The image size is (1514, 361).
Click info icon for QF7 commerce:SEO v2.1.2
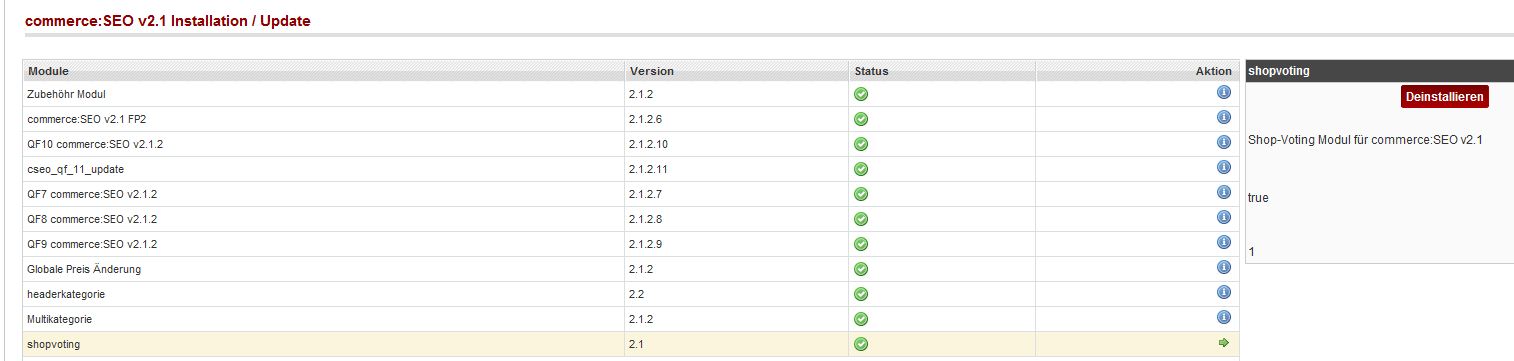click(1223, 192)
